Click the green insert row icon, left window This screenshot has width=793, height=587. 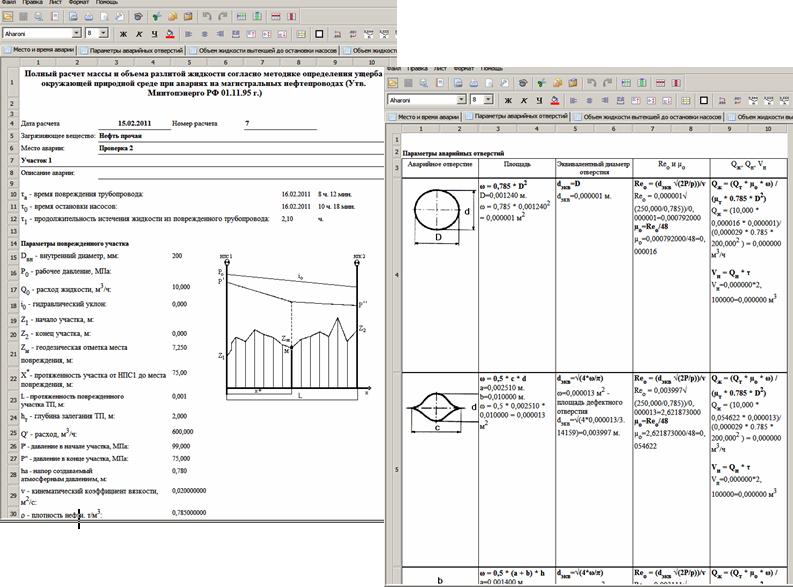coord(241,16)
